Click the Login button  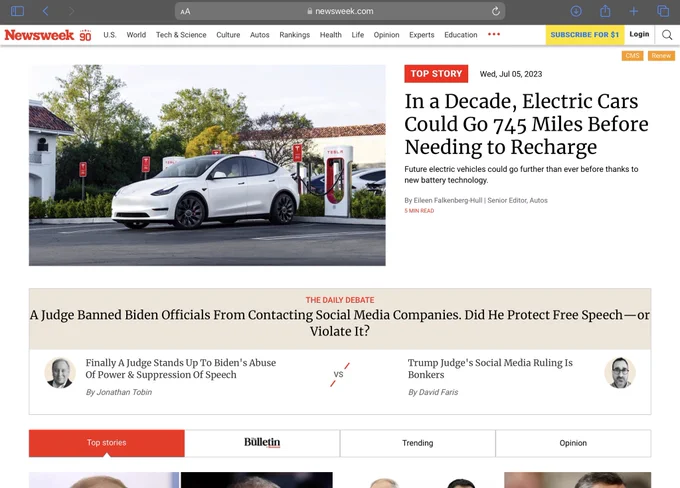pos(639,34)
